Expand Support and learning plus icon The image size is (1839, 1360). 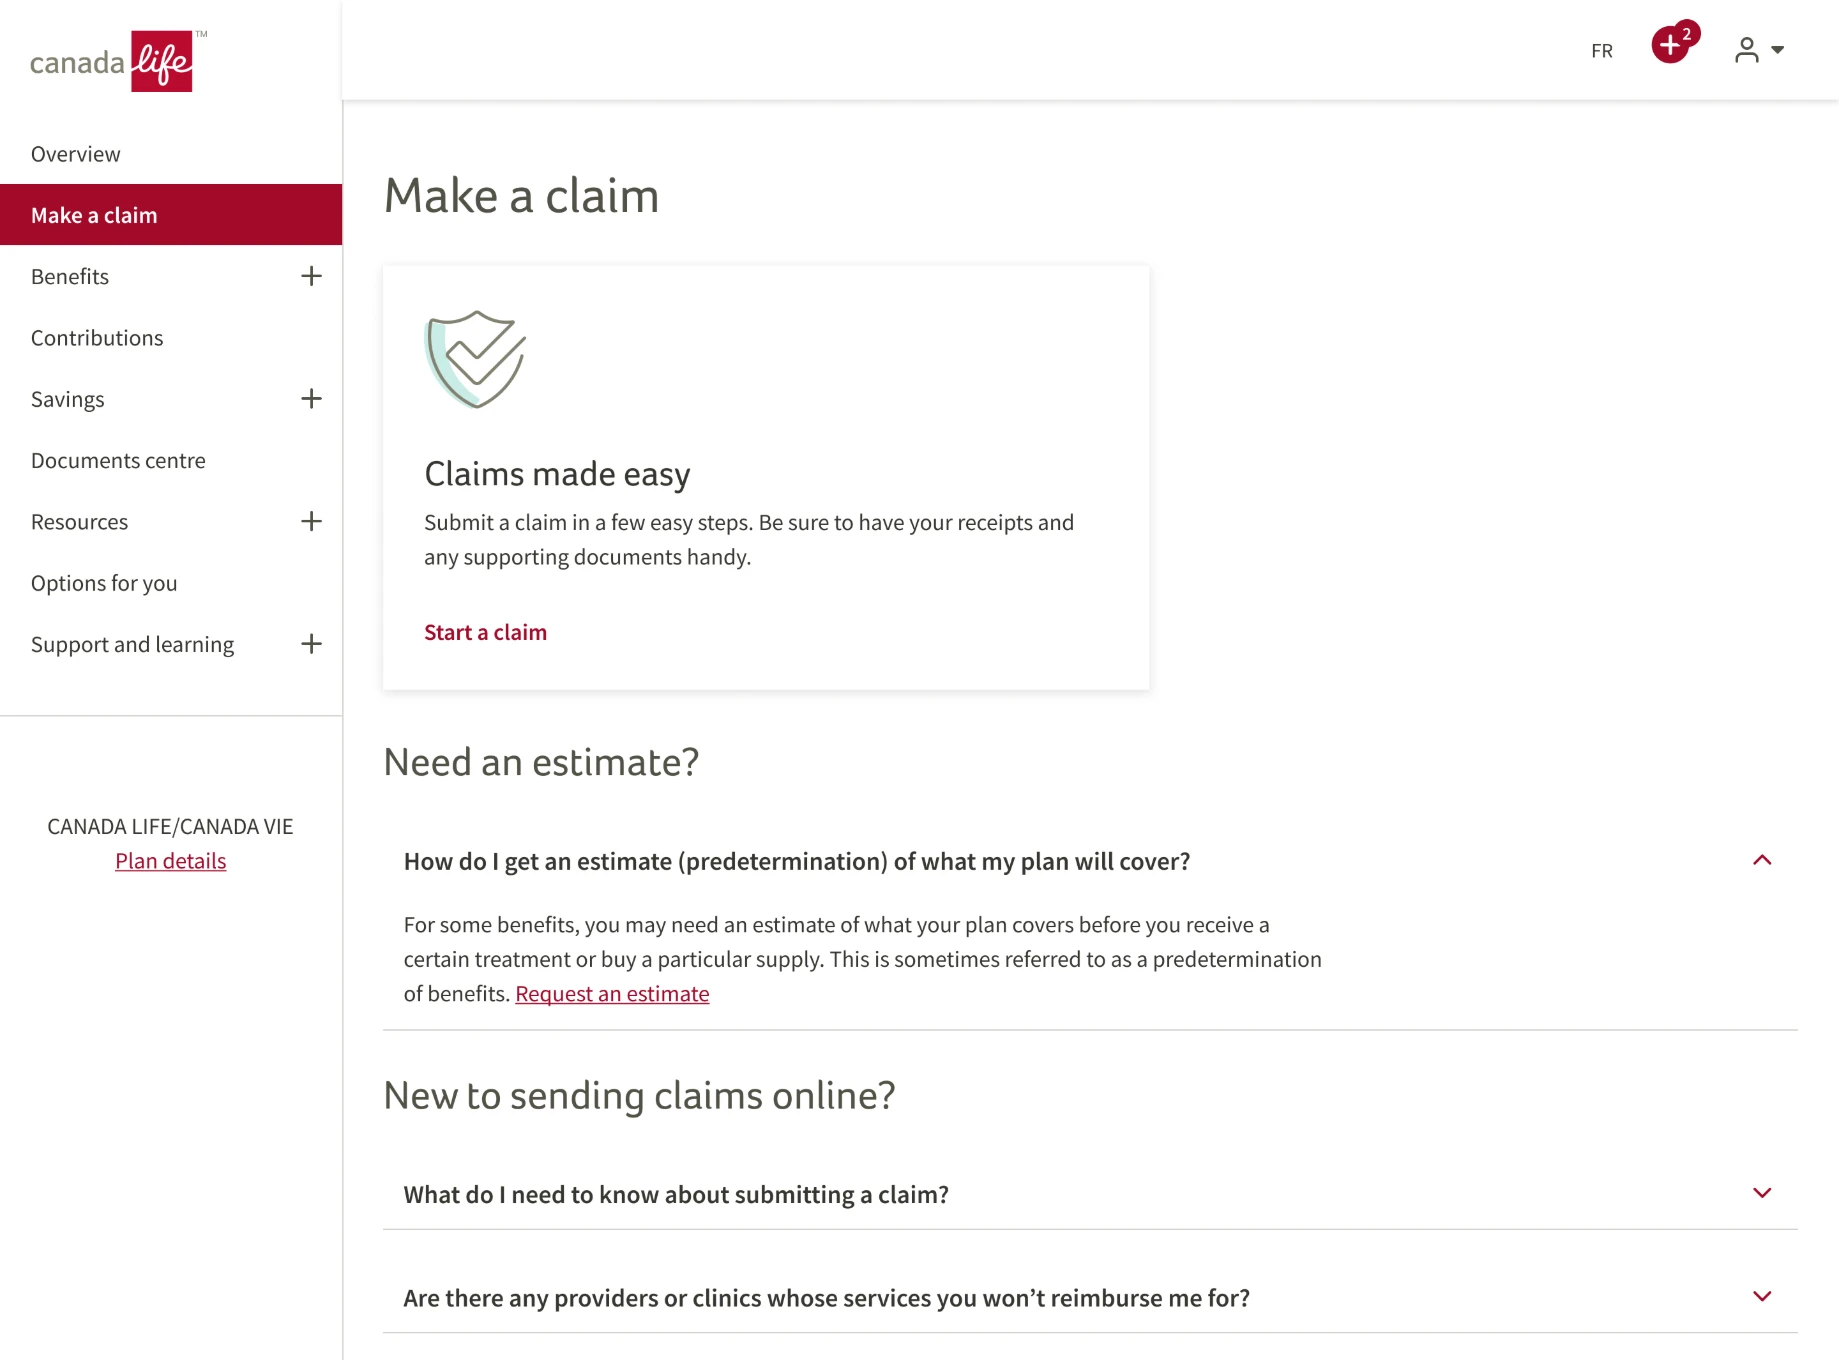[311, 644]
